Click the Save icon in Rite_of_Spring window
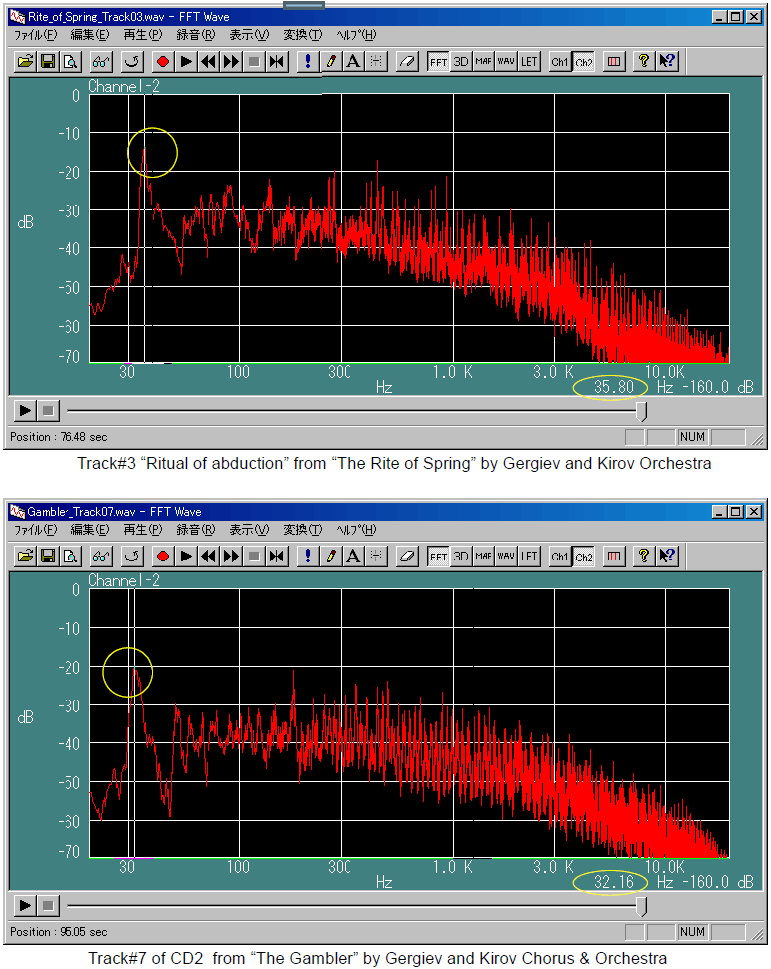The width and height of the screenshot is (771, 969). coord(47,61)
